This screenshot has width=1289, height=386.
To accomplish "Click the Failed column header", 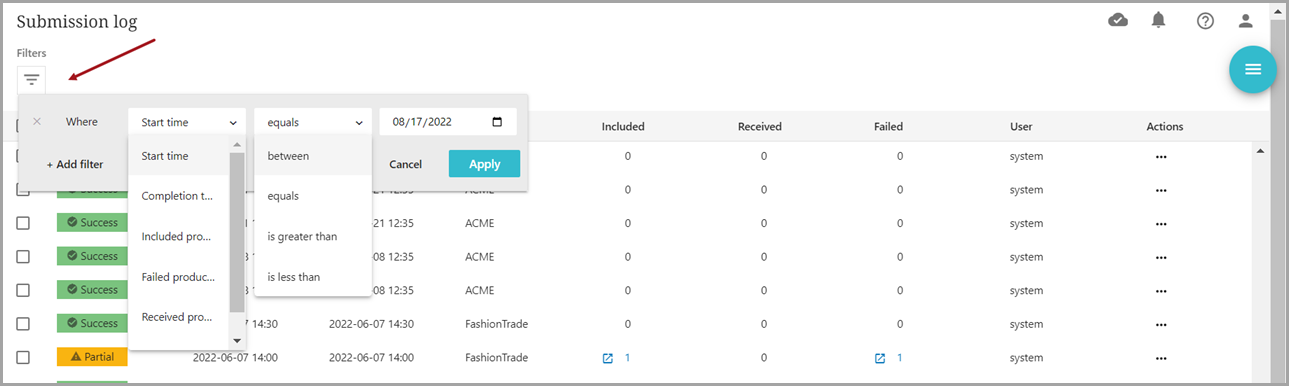I will [x=888, y=127].
